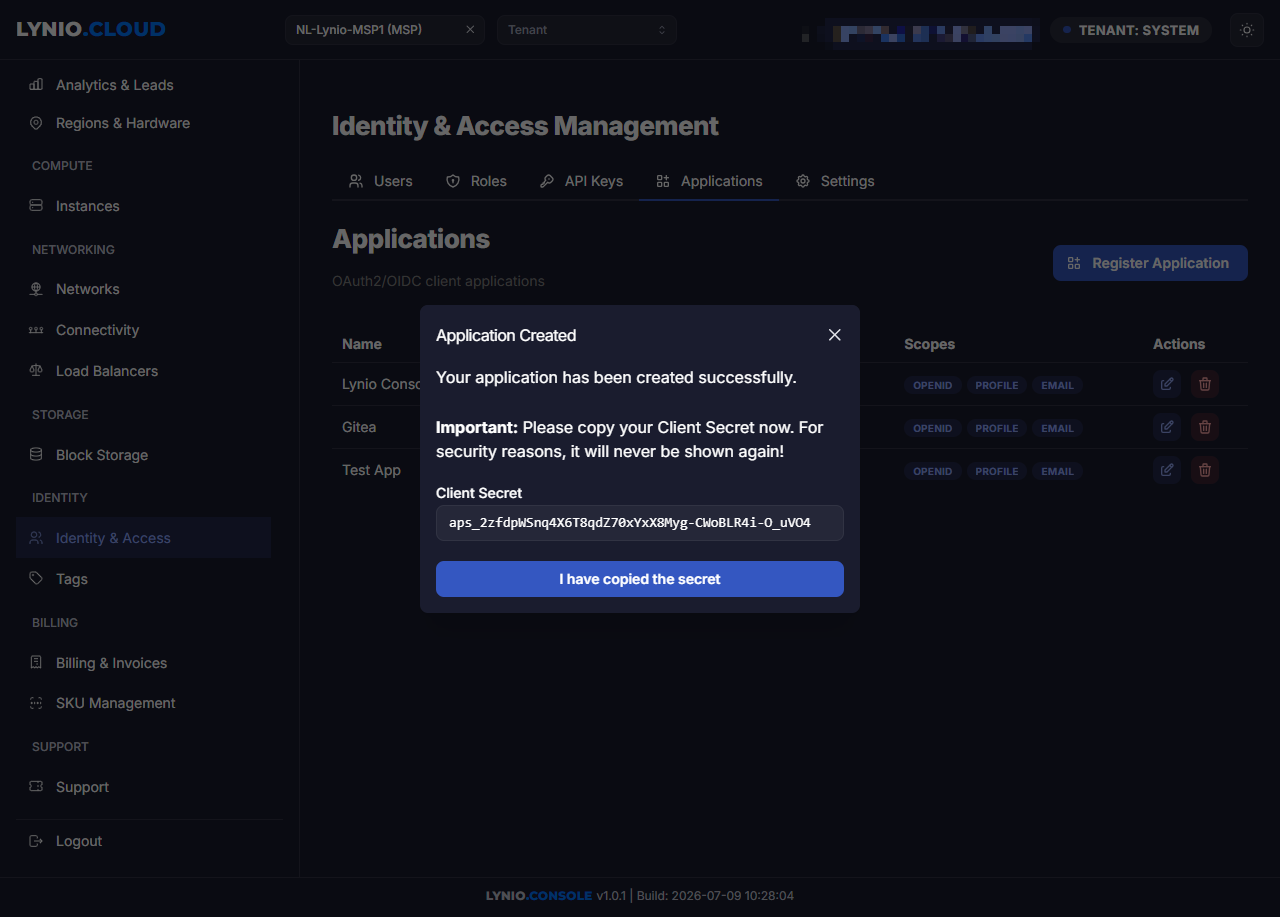Select the Gitea row name
The image size is (1280, 917).
pyautogui.click(x=359, y=427)
